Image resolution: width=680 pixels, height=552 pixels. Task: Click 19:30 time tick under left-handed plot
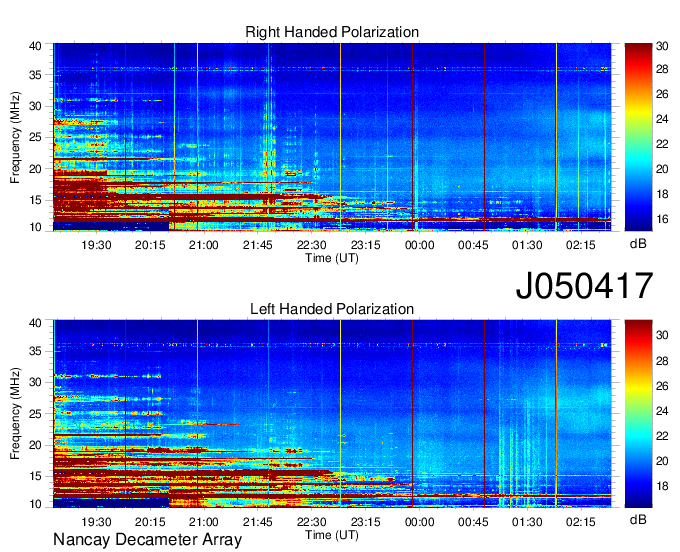tap(96, 522)
